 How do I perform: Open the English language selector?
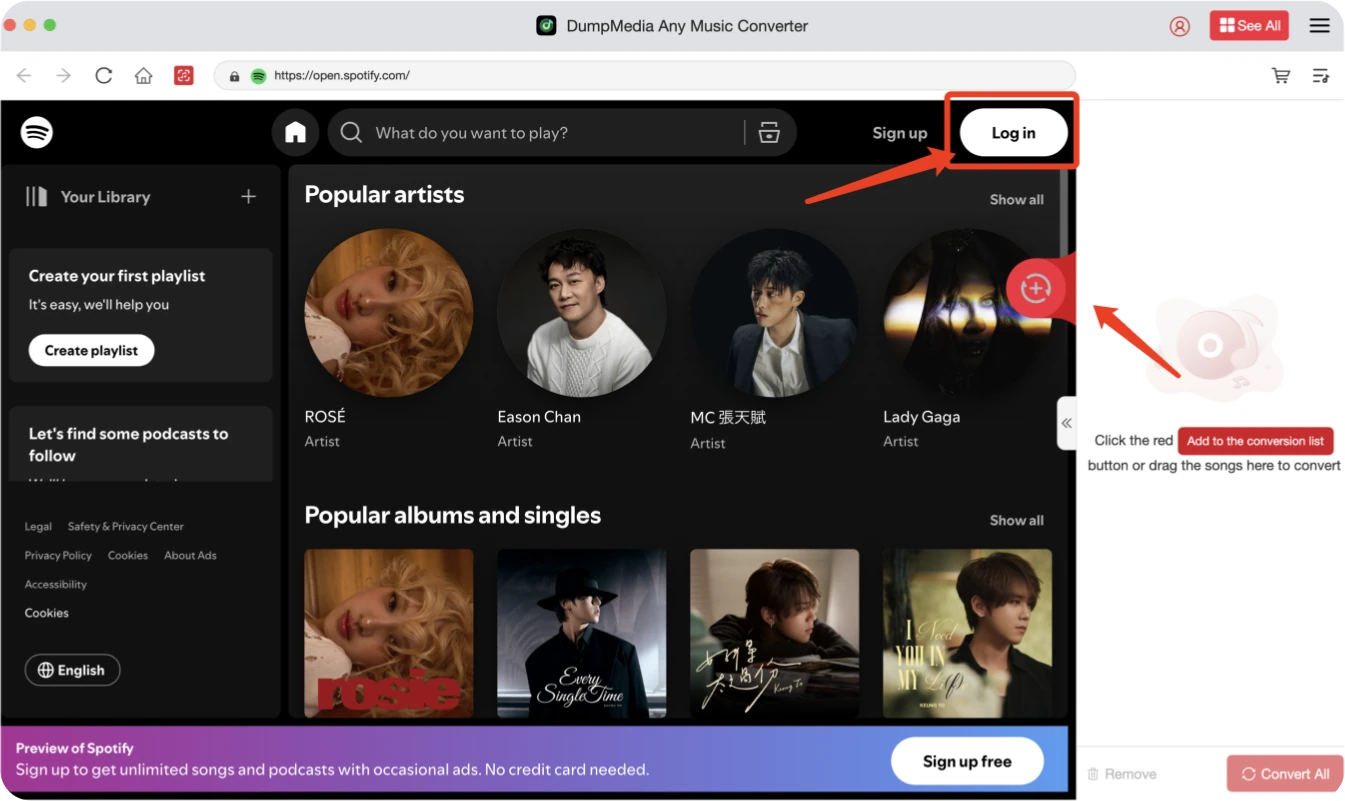[x=72, y=671]
